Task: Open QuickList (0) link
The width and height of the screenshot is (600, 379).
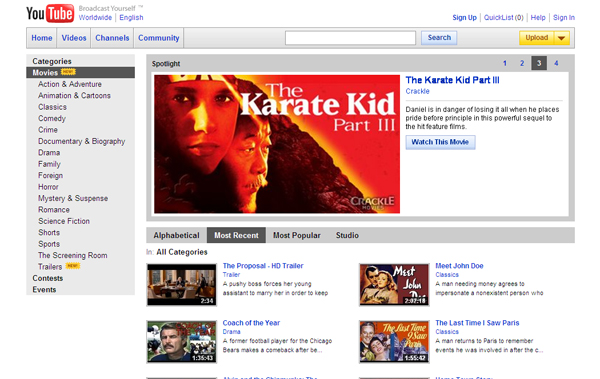Action: click(x=503, y=18)
